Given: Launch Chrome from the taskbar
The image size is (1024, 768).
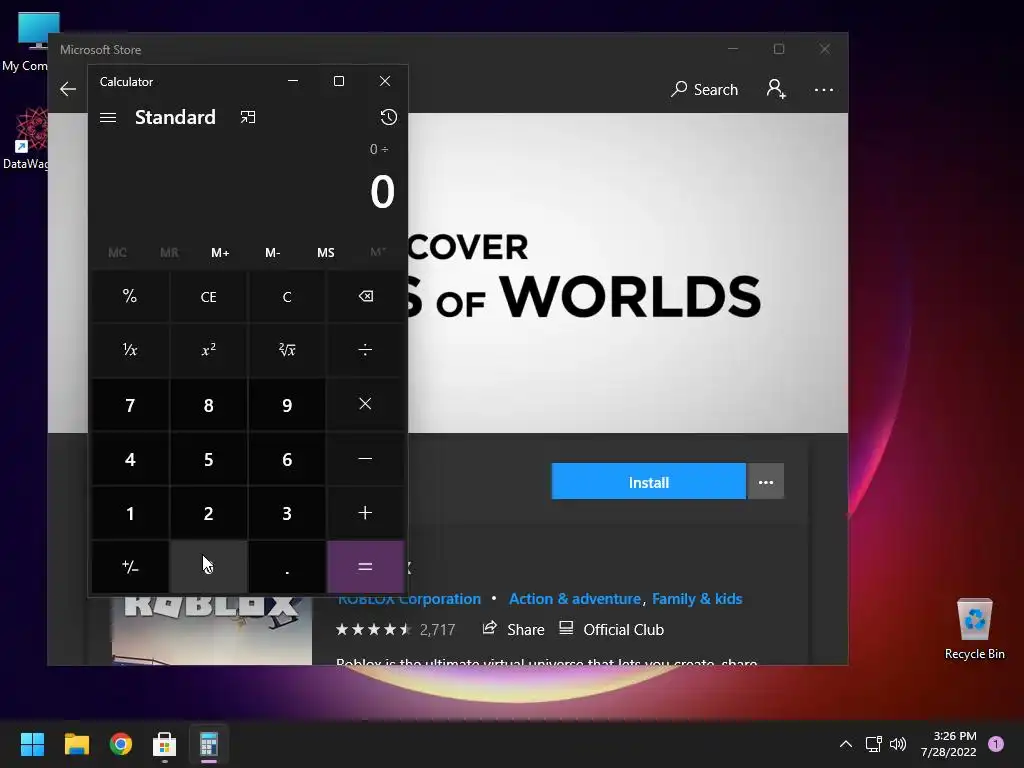Looking at the screenshot, I should click(121, 744).
